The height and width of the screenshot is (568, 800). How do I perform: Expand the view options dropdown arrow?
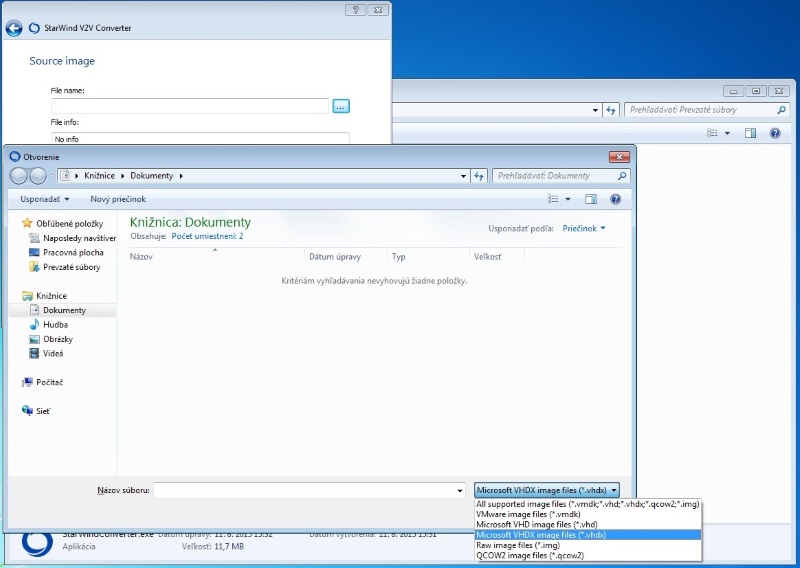(x=568, y=199)
